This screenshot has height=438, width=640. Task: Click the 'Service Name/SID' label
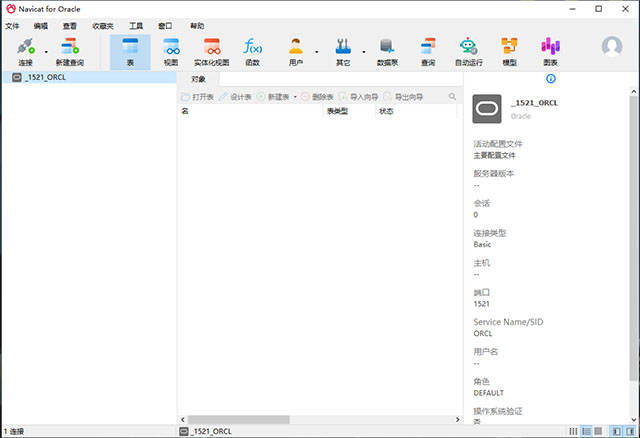click(x=508, y=322)
